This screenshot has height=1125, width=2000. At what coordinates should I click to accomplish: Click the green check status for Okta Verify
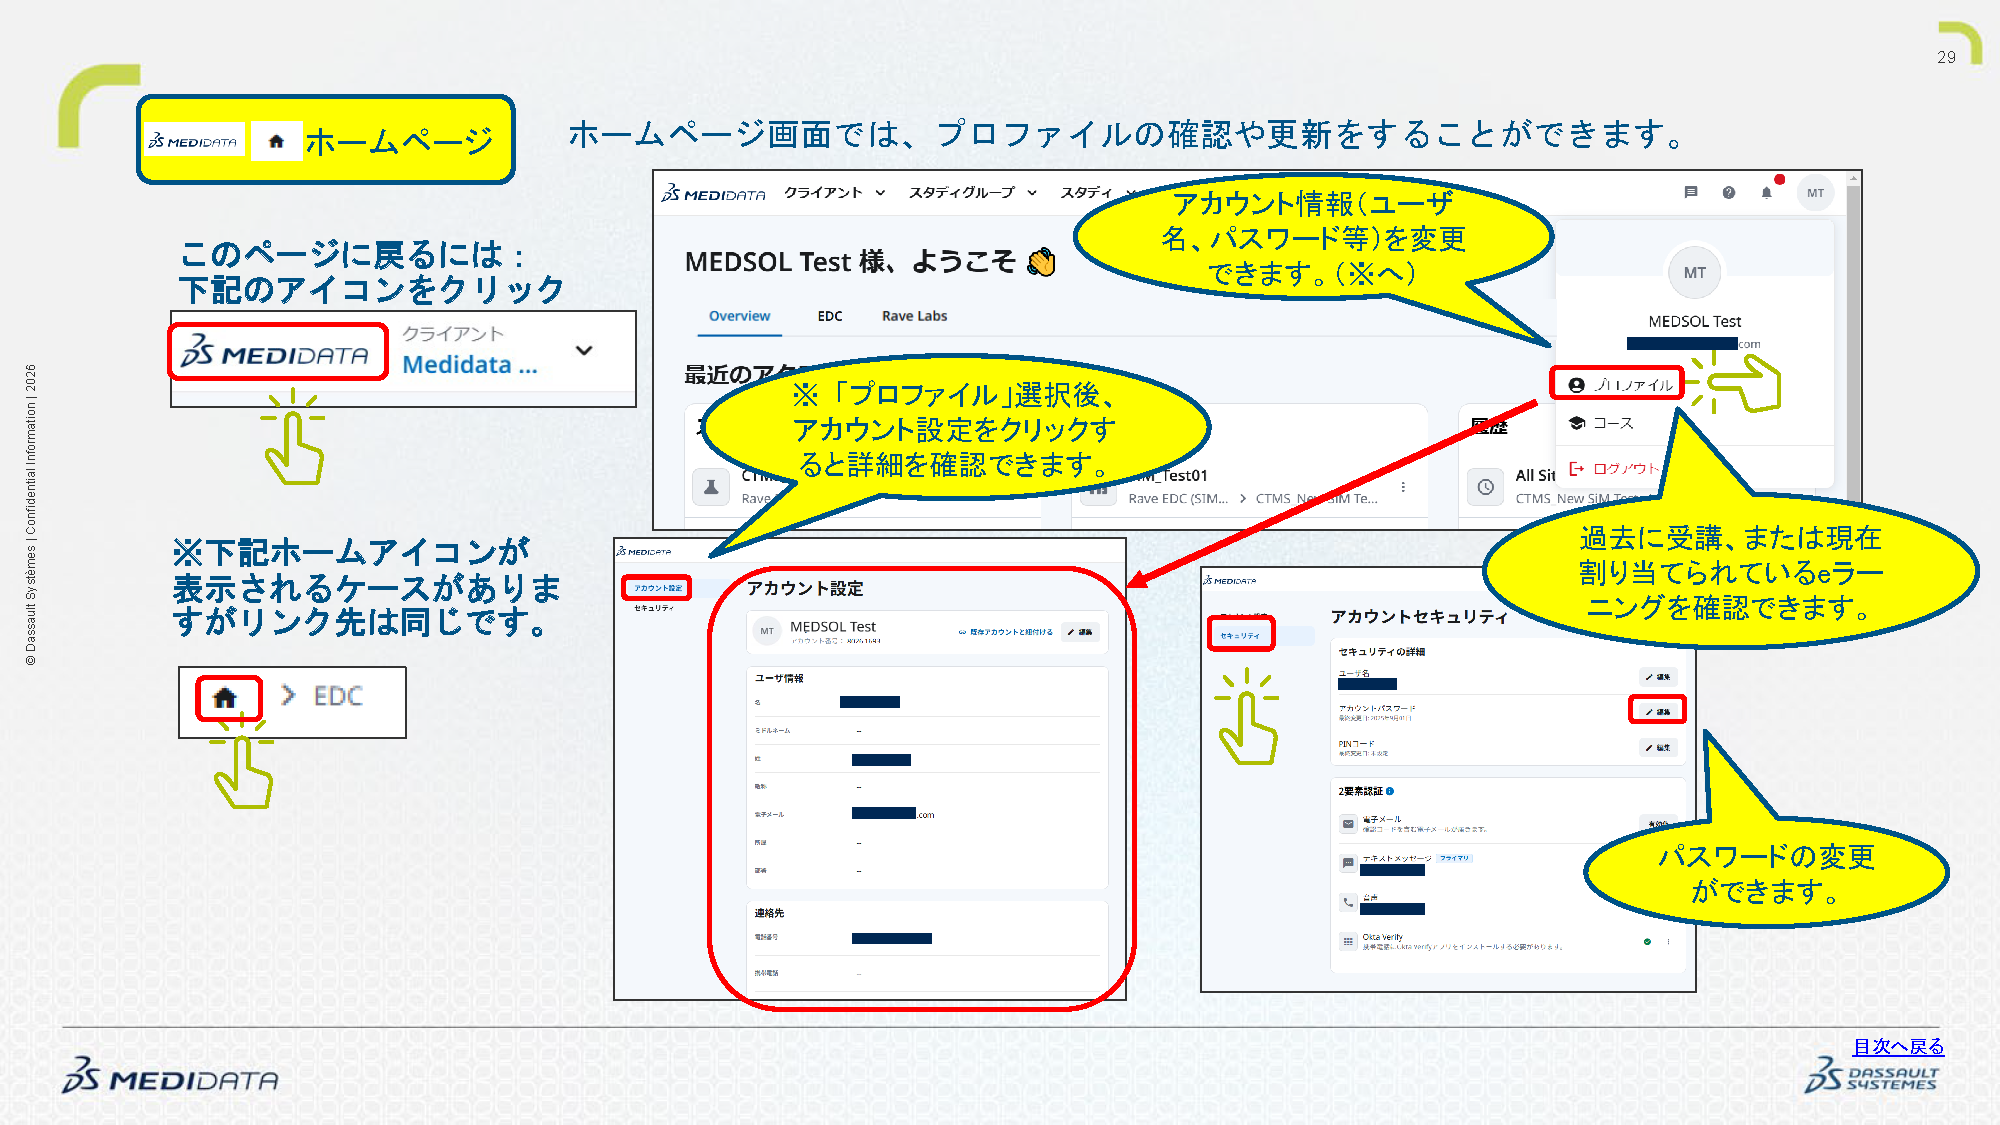[x=1647, y=941]
